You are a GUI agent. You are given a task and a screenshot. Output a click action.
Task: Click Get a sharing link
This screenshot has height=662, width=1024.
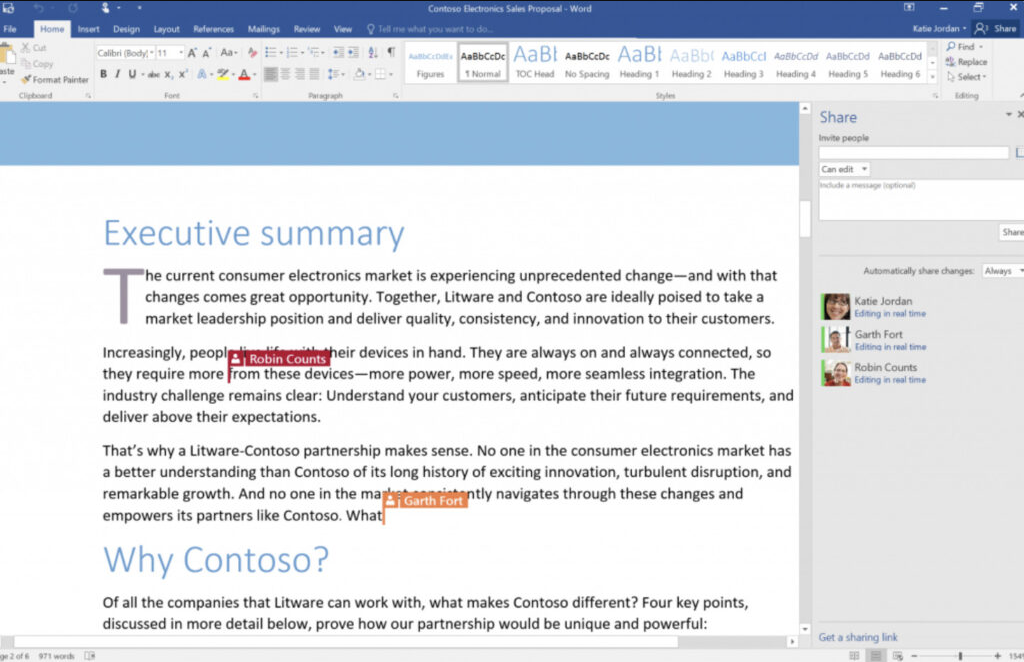[x=858, y=637]
